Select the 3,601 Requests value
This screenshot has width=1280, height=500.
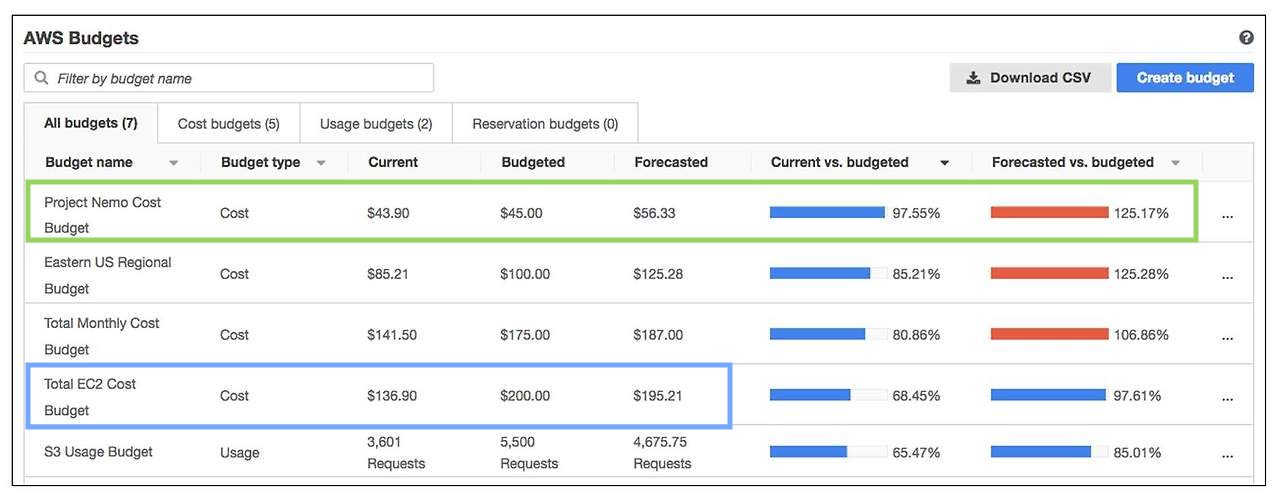click(x=396, y=452)
